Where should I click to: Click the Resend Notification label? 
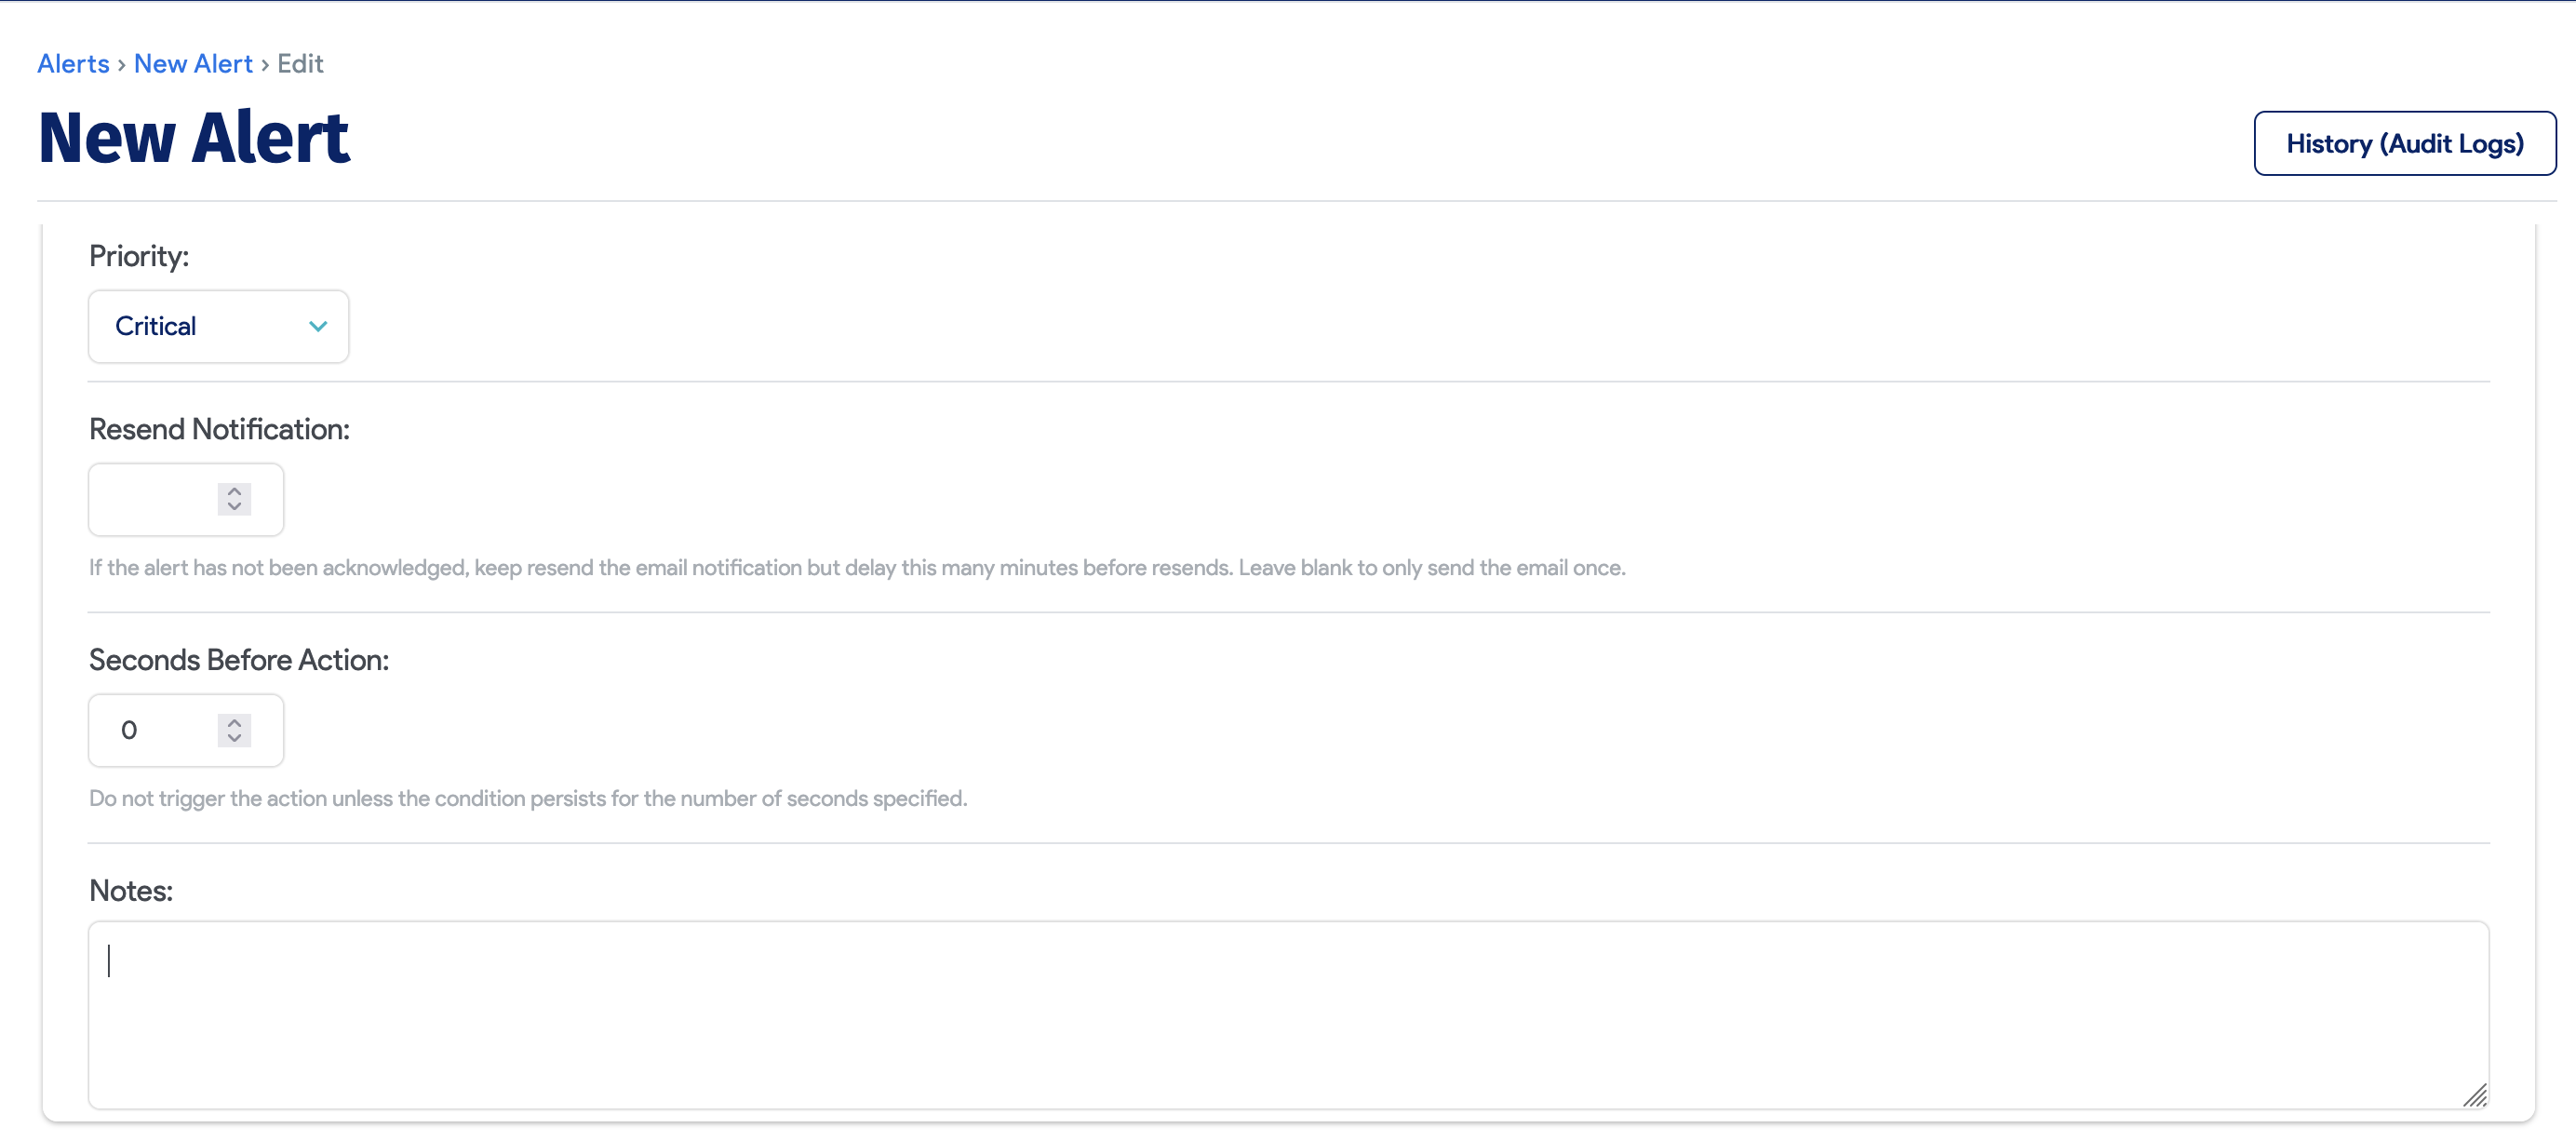tap(219, 429)
